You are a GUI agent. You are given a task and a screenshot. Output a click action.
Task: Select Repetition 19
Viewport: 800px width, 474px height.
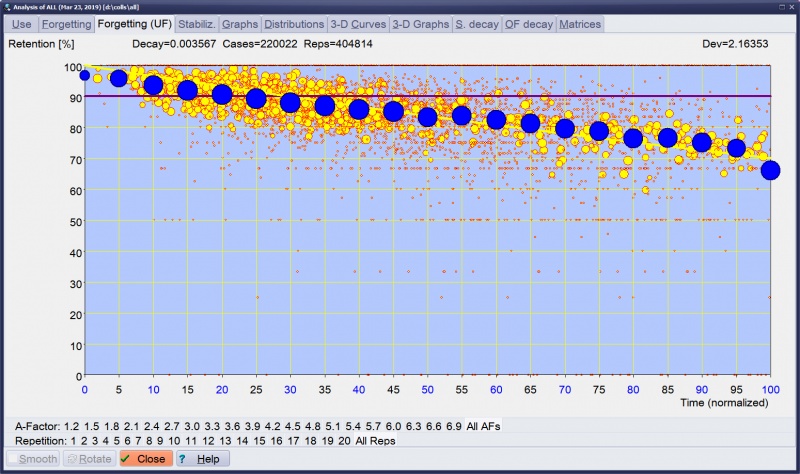[328, 441]
